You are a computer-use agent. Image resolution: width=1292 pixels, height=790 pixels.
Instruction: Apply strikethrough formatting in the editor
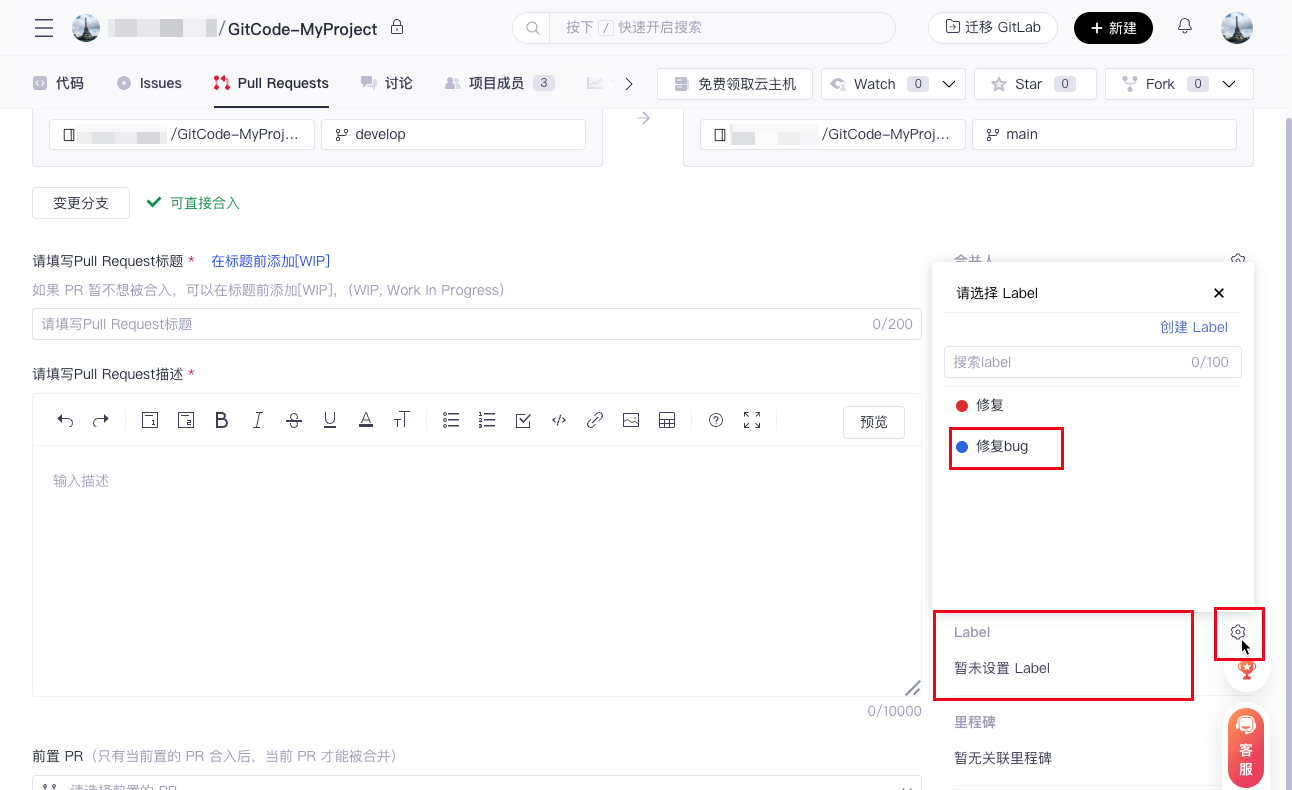[x=294, y=421]
